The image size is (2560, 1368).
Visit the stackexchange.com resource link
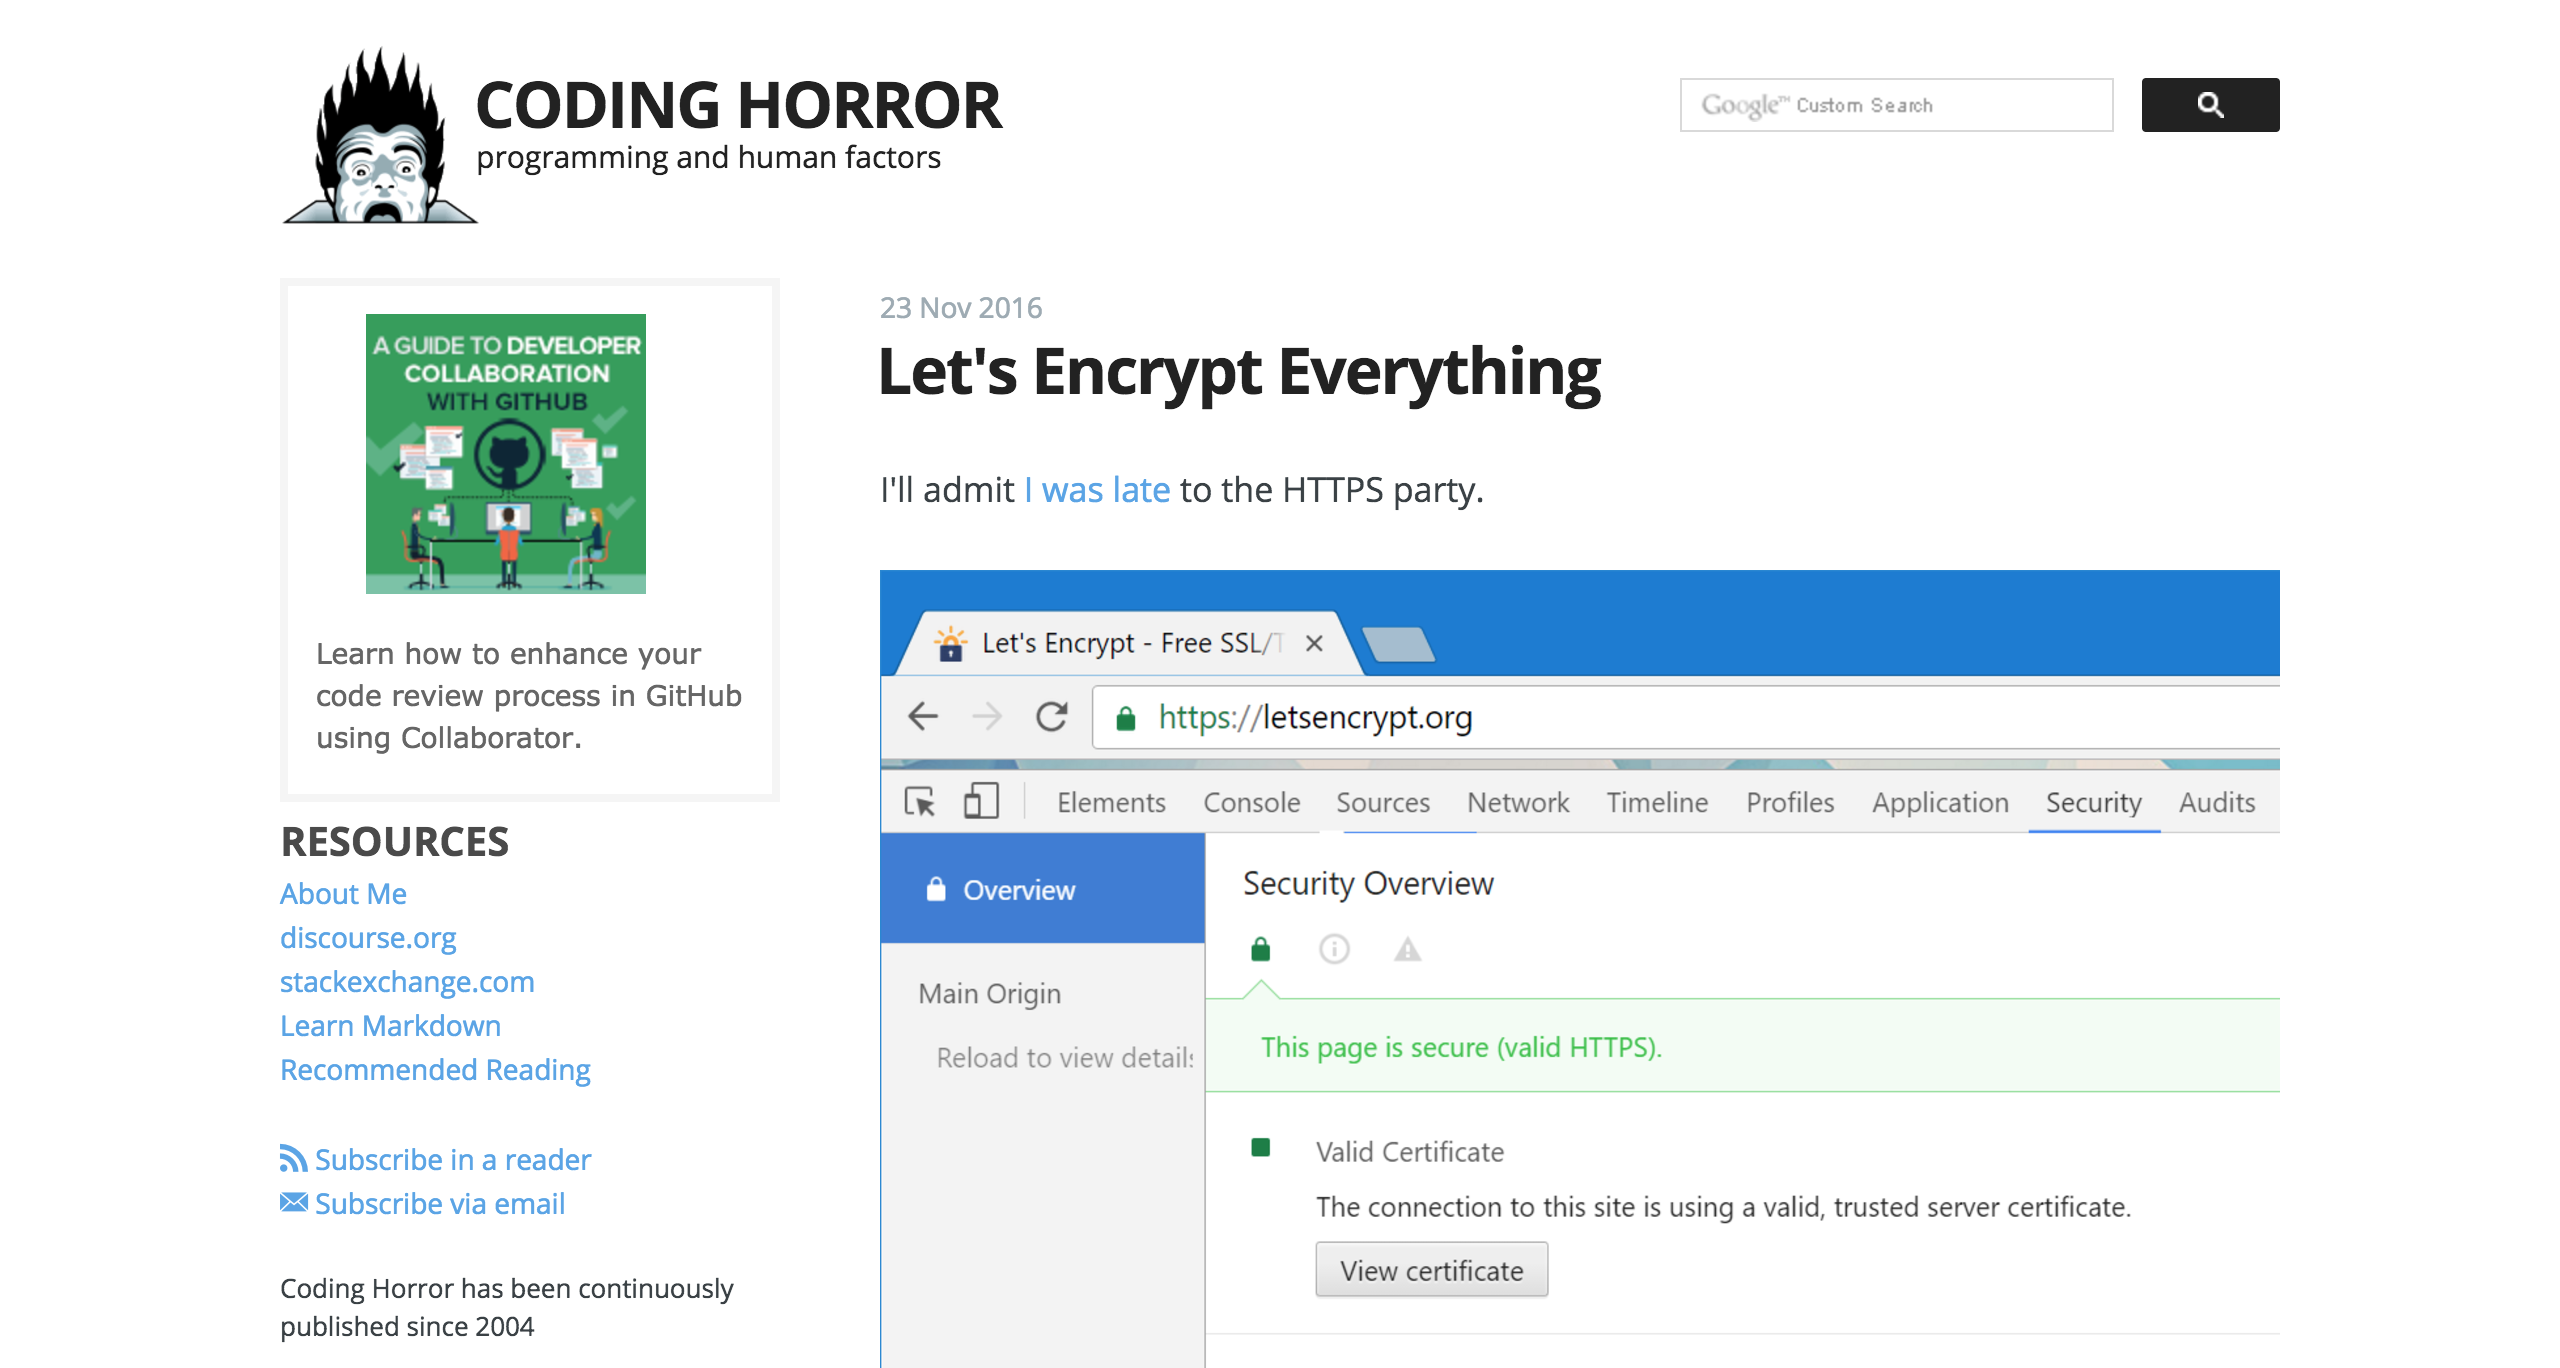(407, 981)
